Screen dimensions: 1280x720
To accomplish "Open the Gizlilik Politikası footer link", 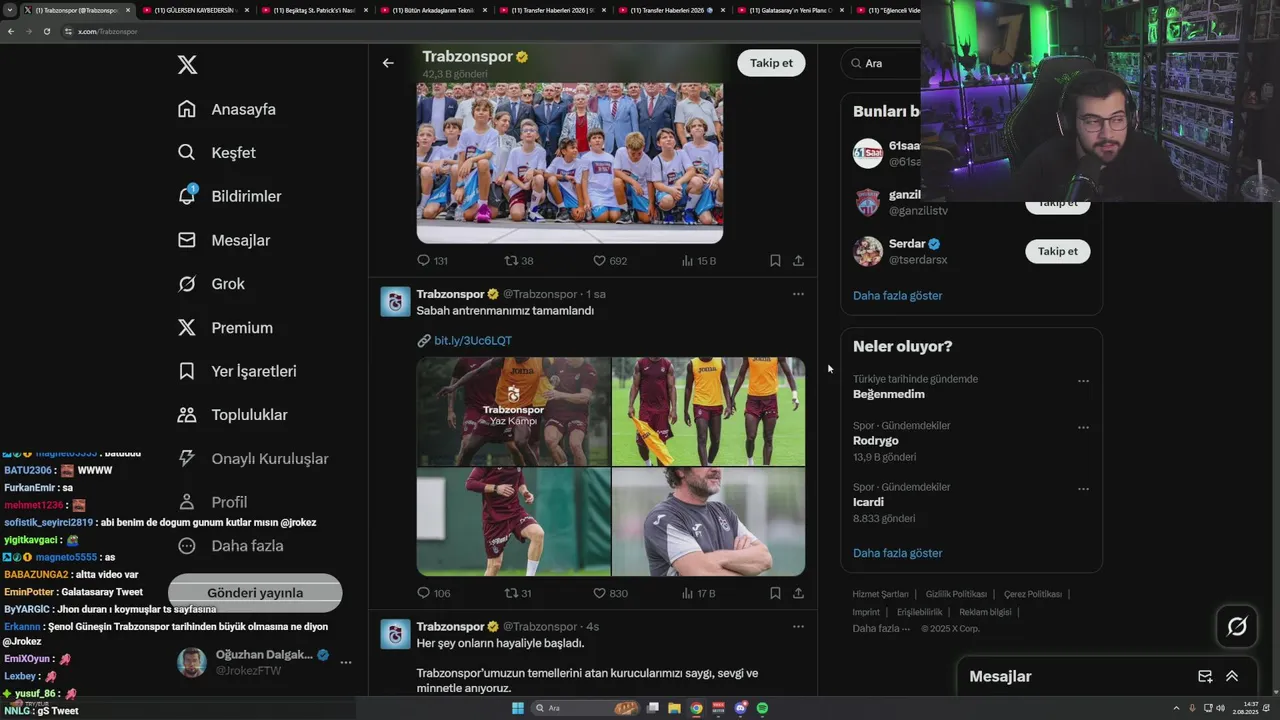I will [x=956, y=594].
